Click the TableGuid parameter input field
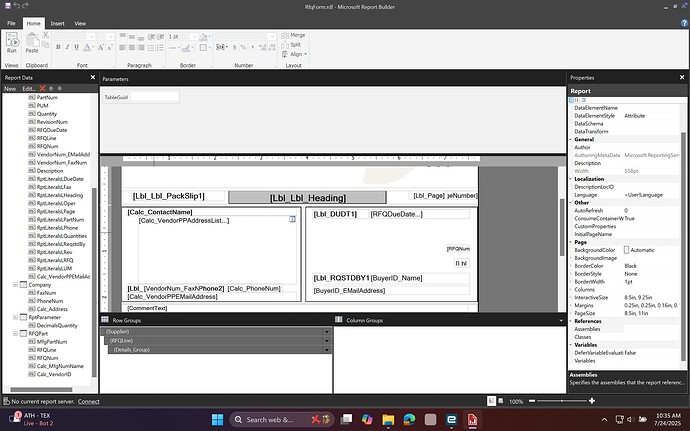This screenshot has height=431, width=690. 154,97
